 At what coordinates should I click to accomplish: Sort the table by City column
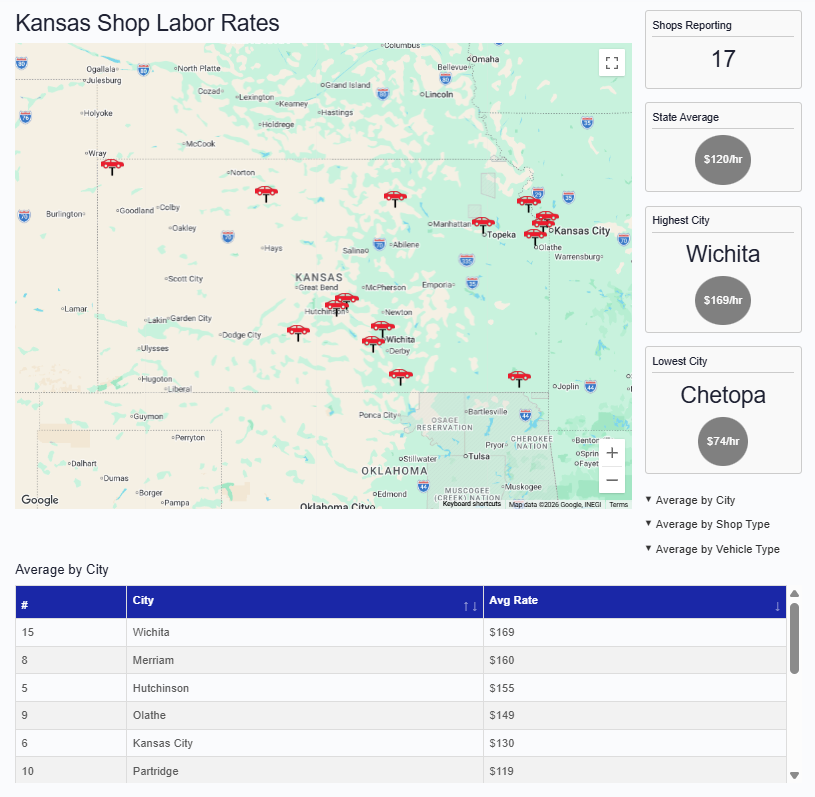[x=305, y=602]
